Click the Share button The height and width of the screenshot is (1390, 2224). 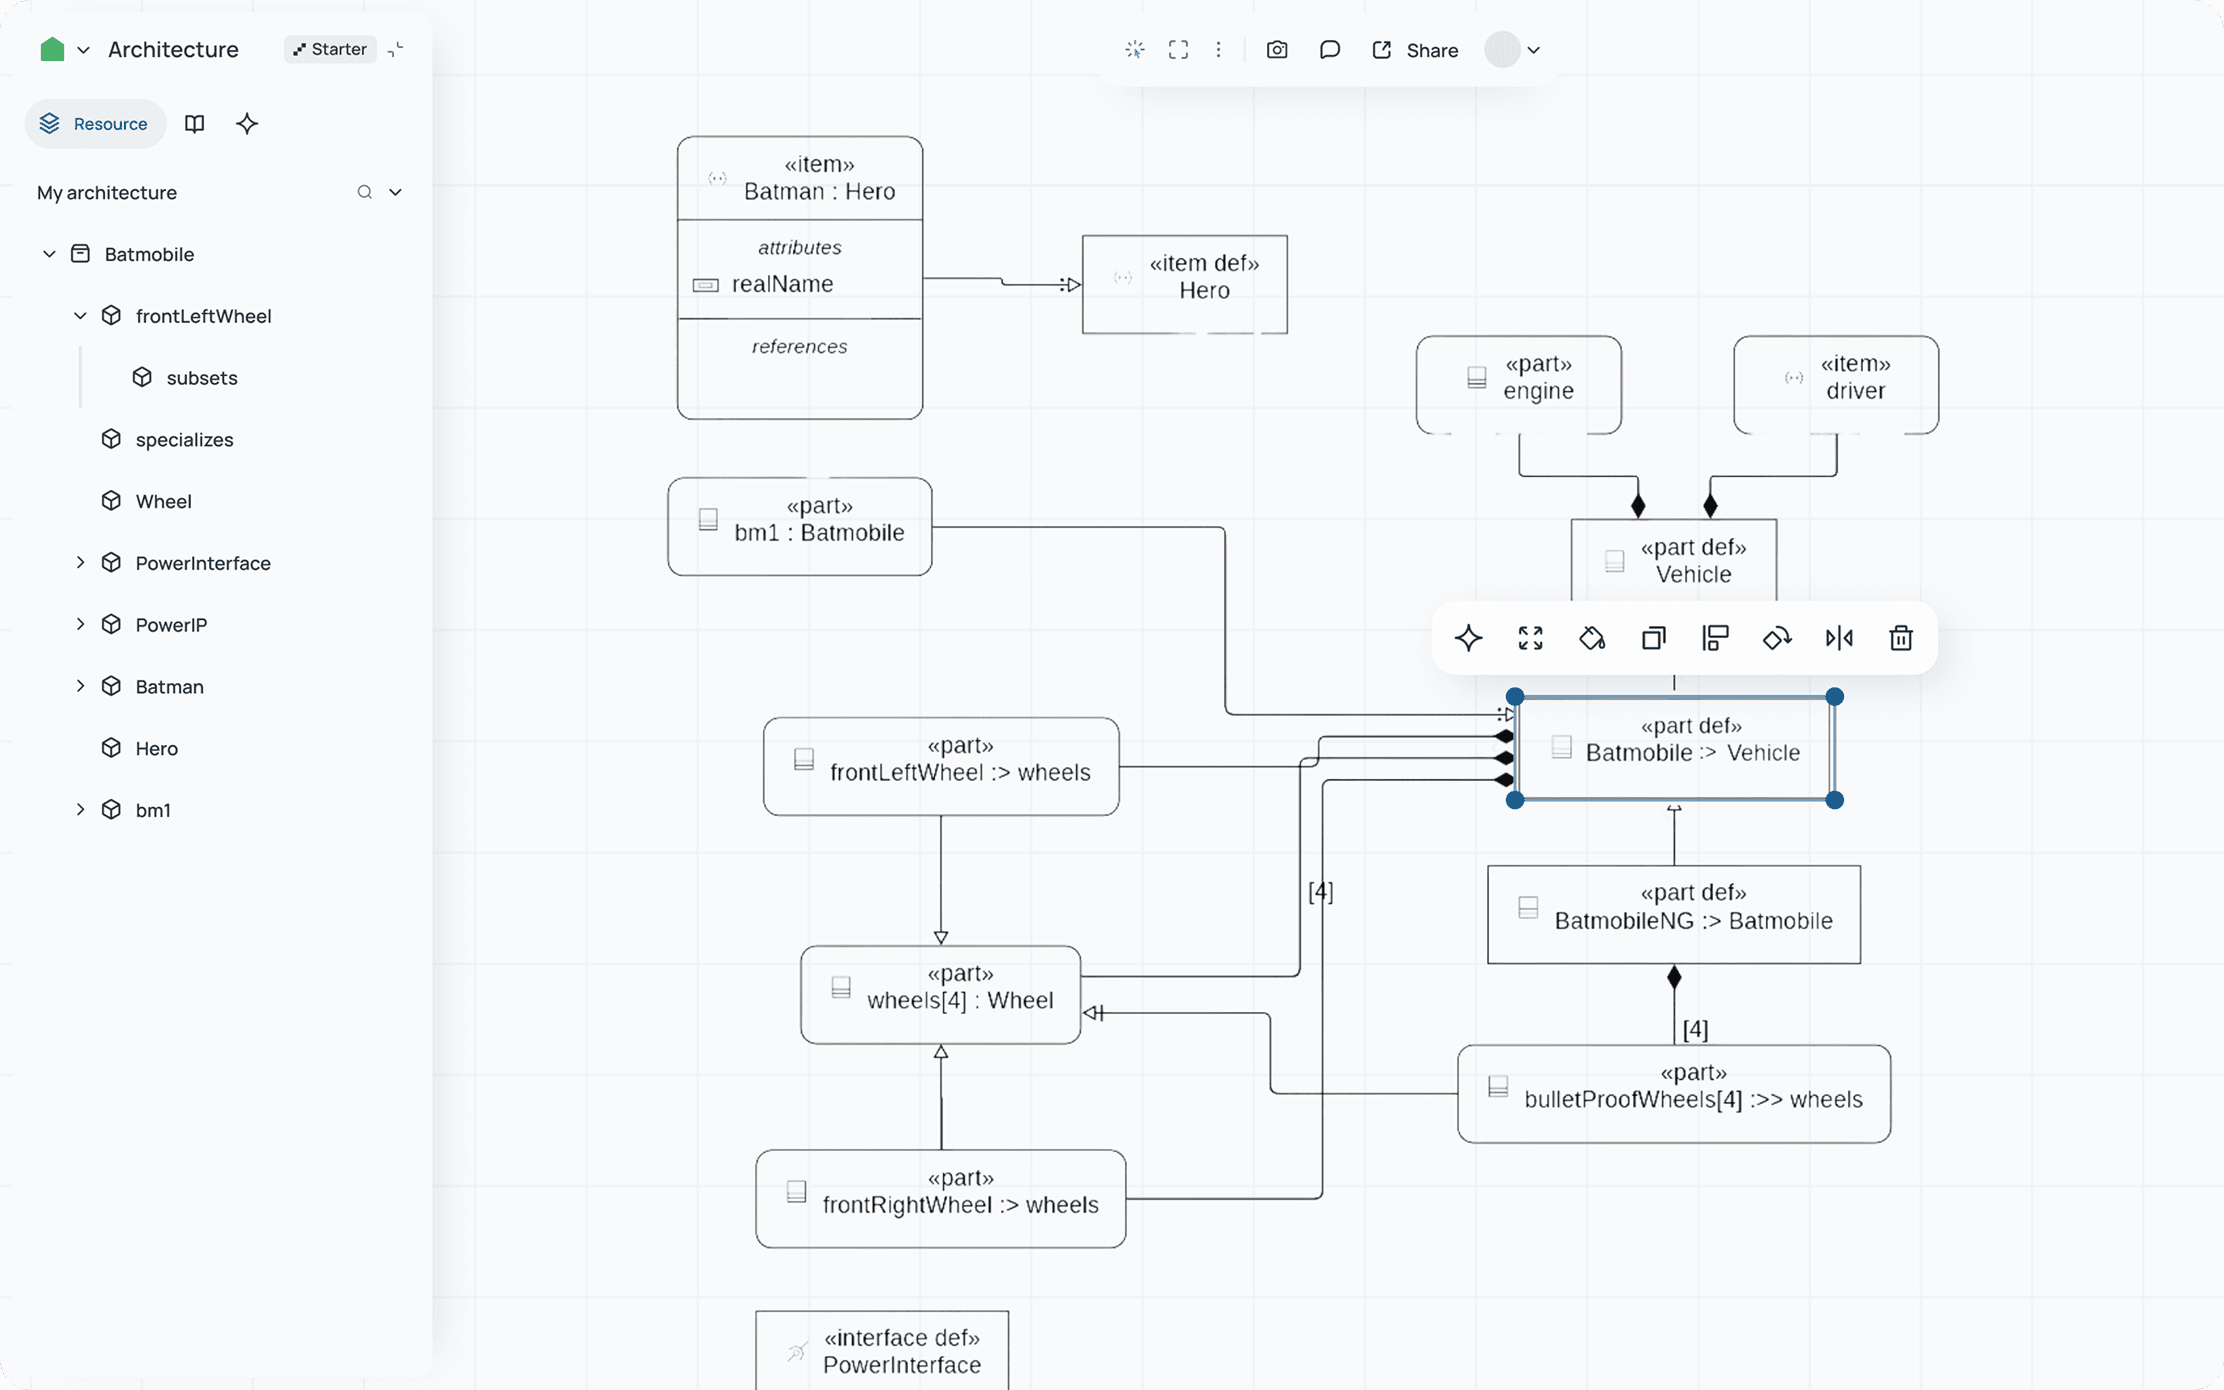(1414, 50)
